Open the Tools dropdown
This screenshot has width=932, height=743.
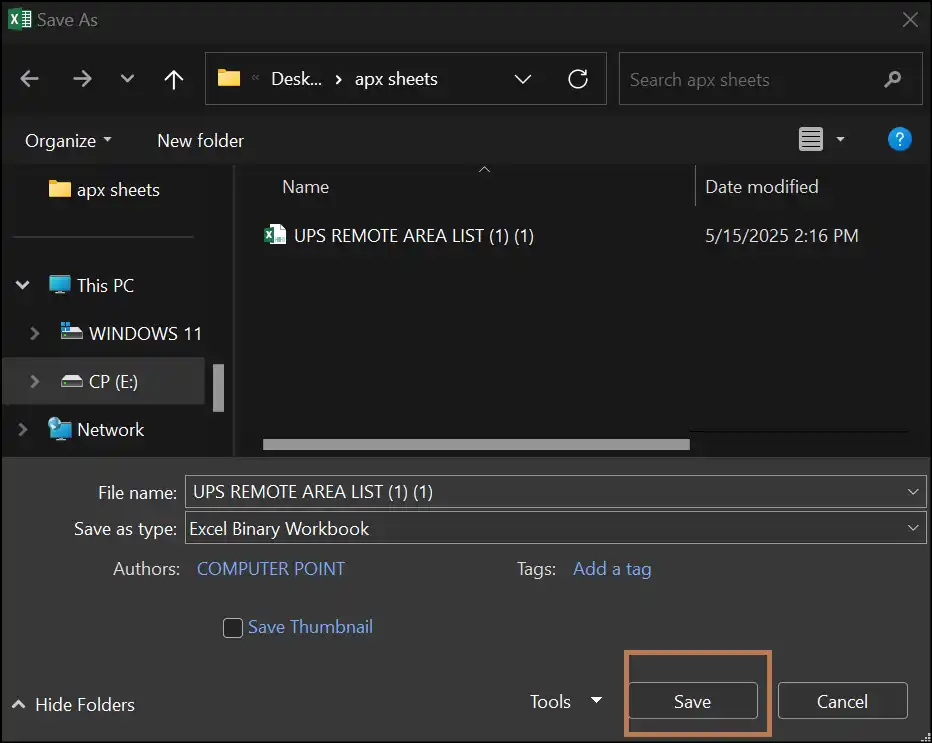566,701
